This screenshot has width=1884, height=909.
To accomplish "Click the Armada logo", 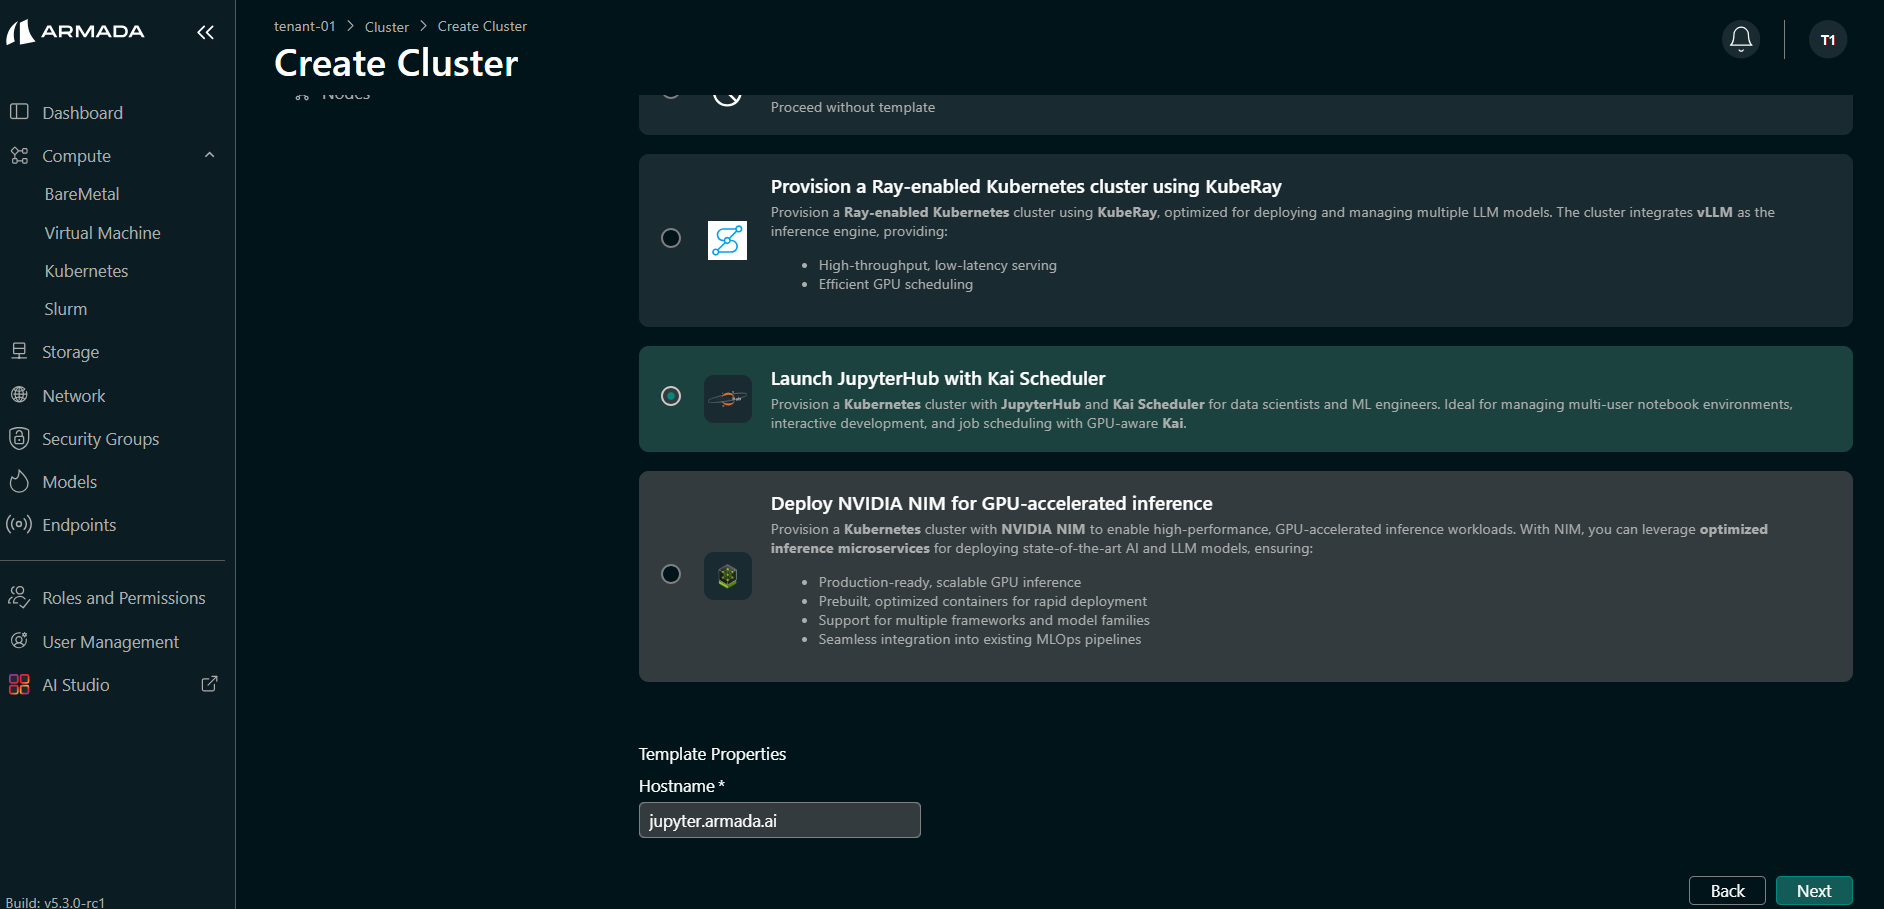I will (x=75, y=32).
